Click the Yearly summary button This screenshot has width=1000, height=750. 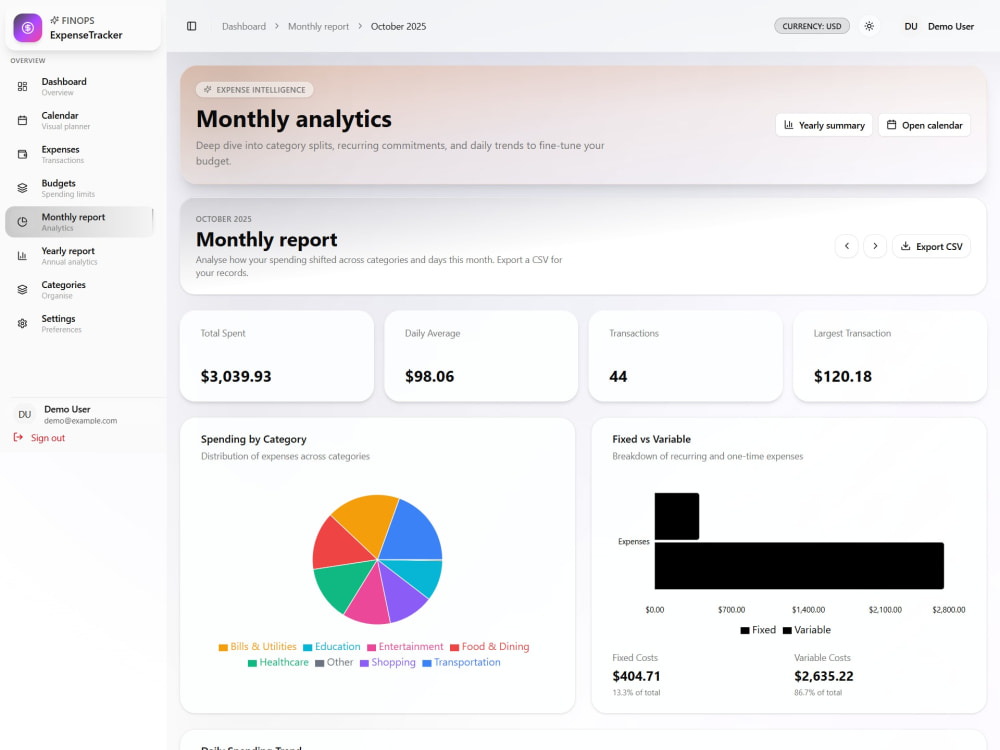[x=823, y=125]
